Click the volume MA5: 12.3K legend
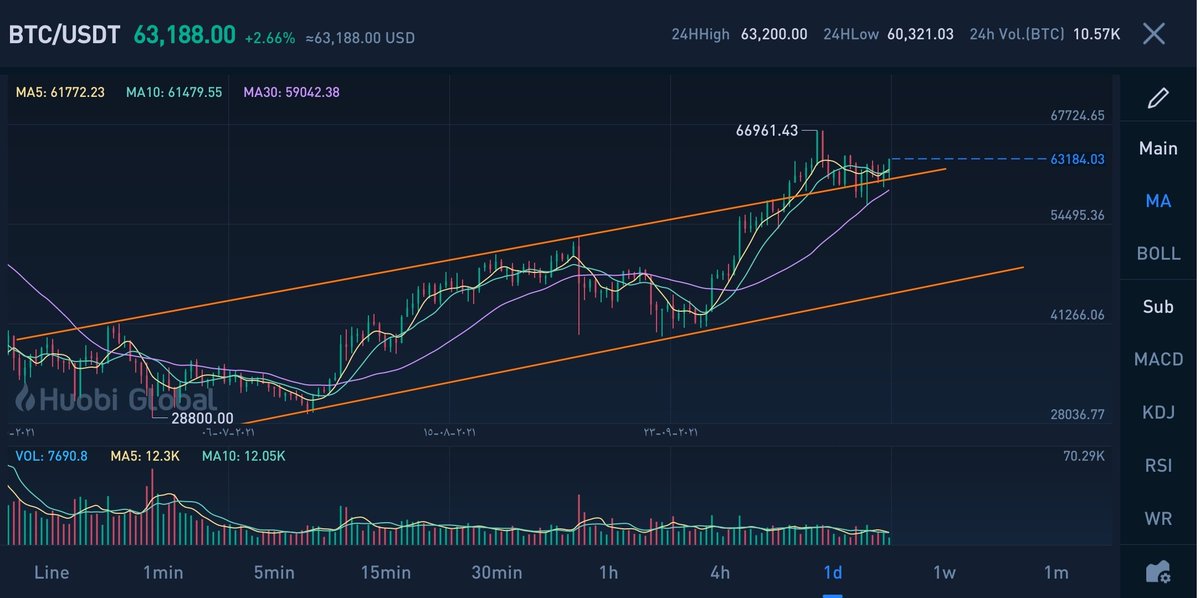The height and width of the screenshot is (598, 1200). coord(144,455)
